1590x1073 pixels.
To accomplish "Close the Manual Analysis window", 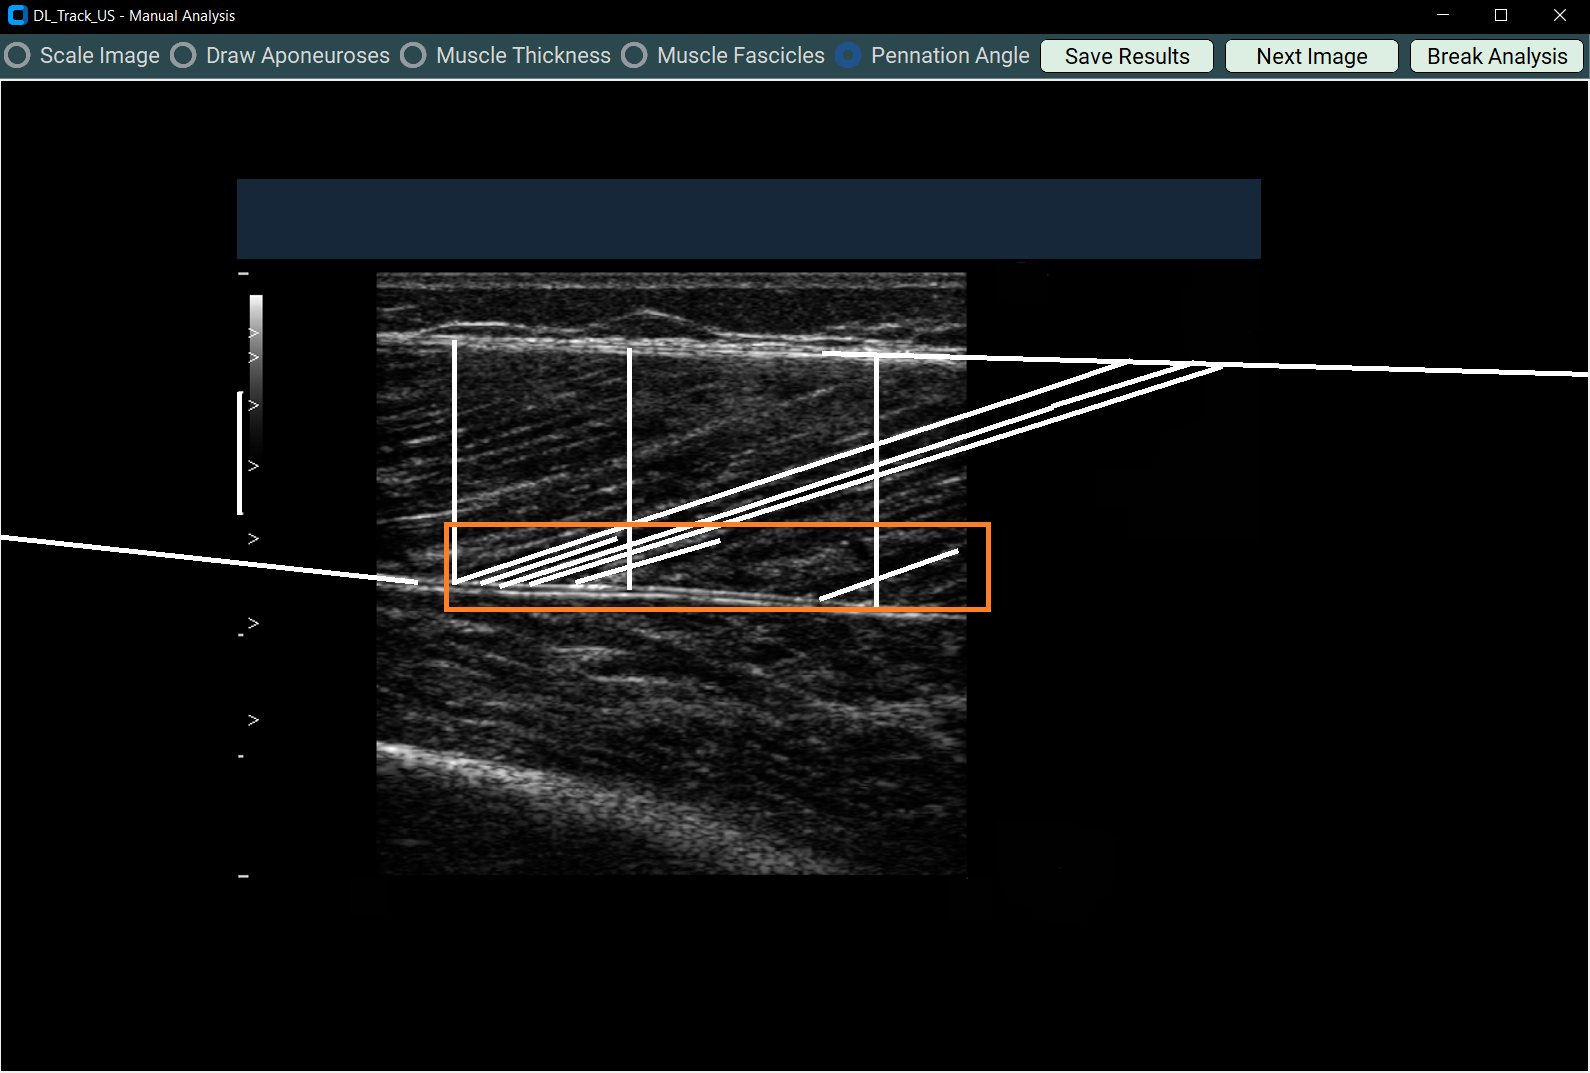I will pos(1559,15).
